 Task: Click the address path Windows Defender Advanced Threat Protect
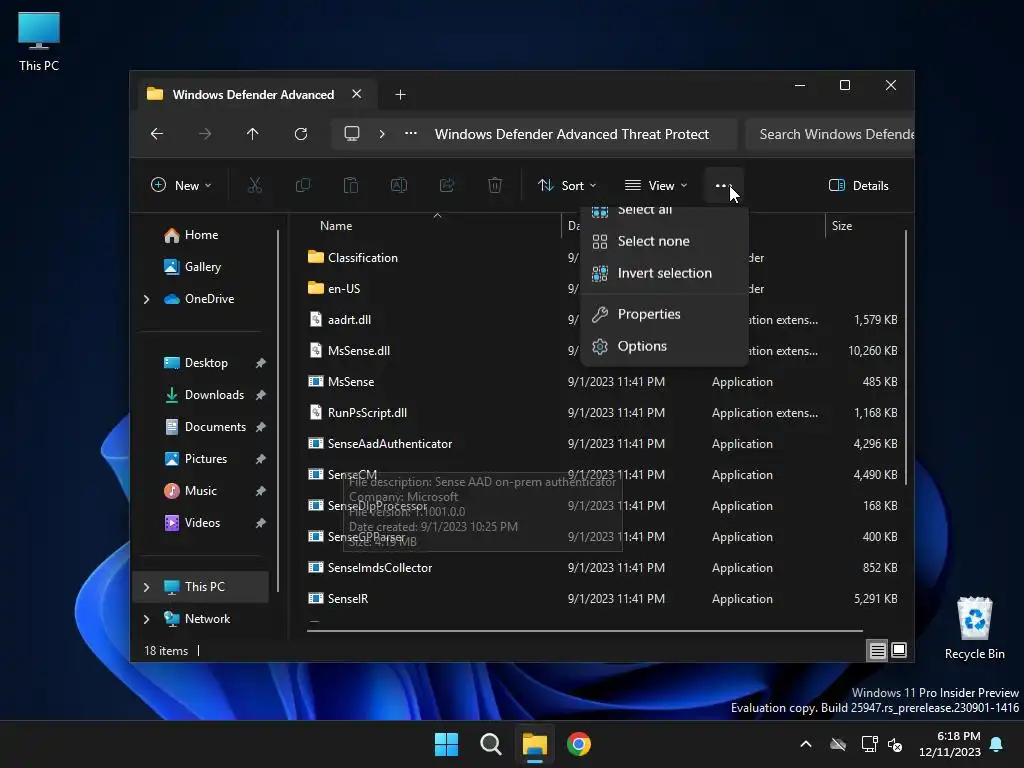click(x=571, y=134)
